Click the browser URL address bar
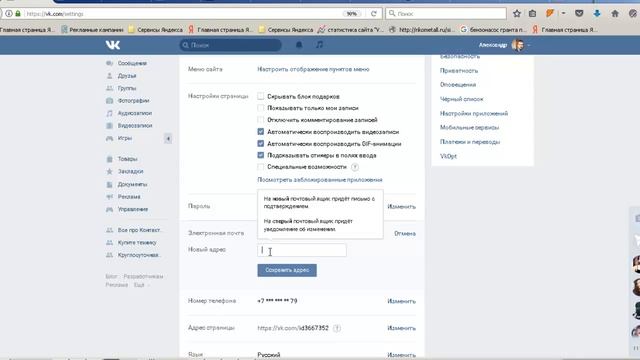640x360 pixels. [184, 14]
